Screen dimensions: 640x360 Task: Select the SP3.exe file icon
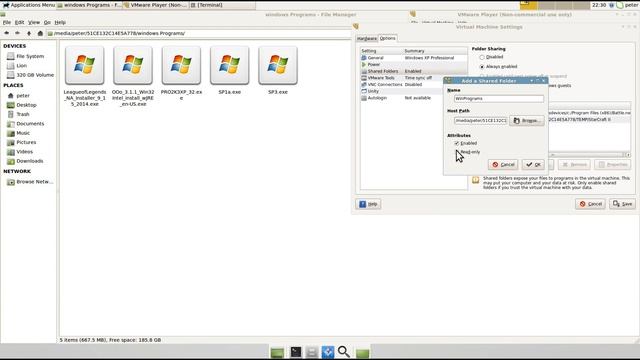278,65
